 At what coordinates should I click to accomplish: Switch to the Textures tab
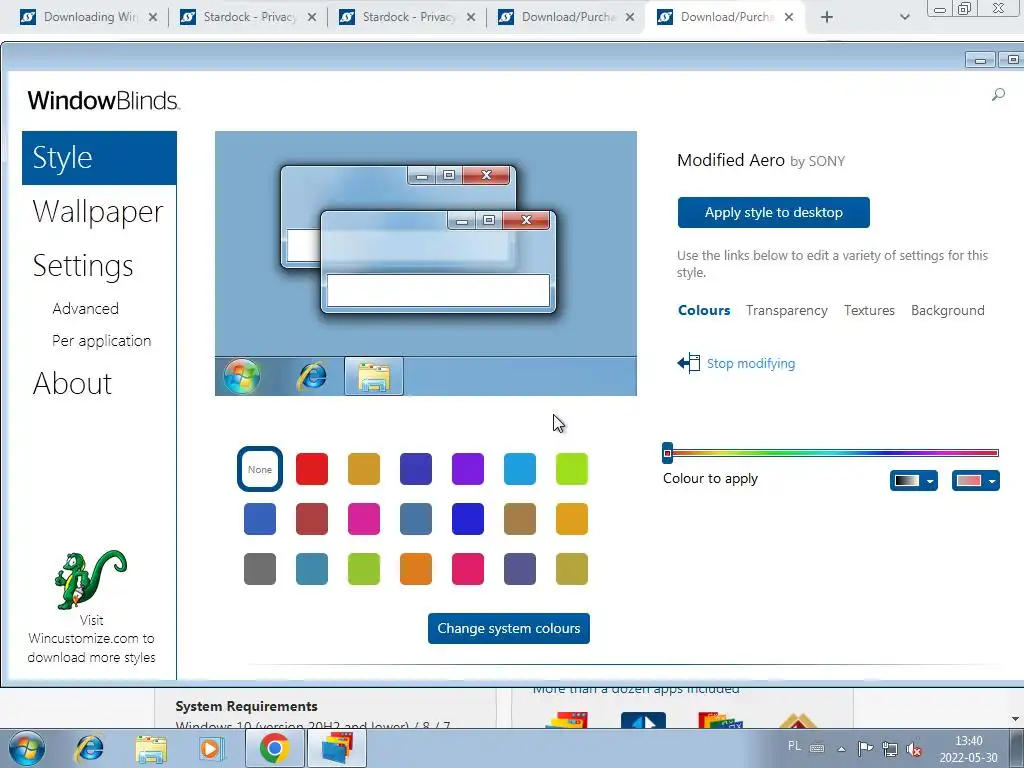pyautogui.click(x=869, y=310)
